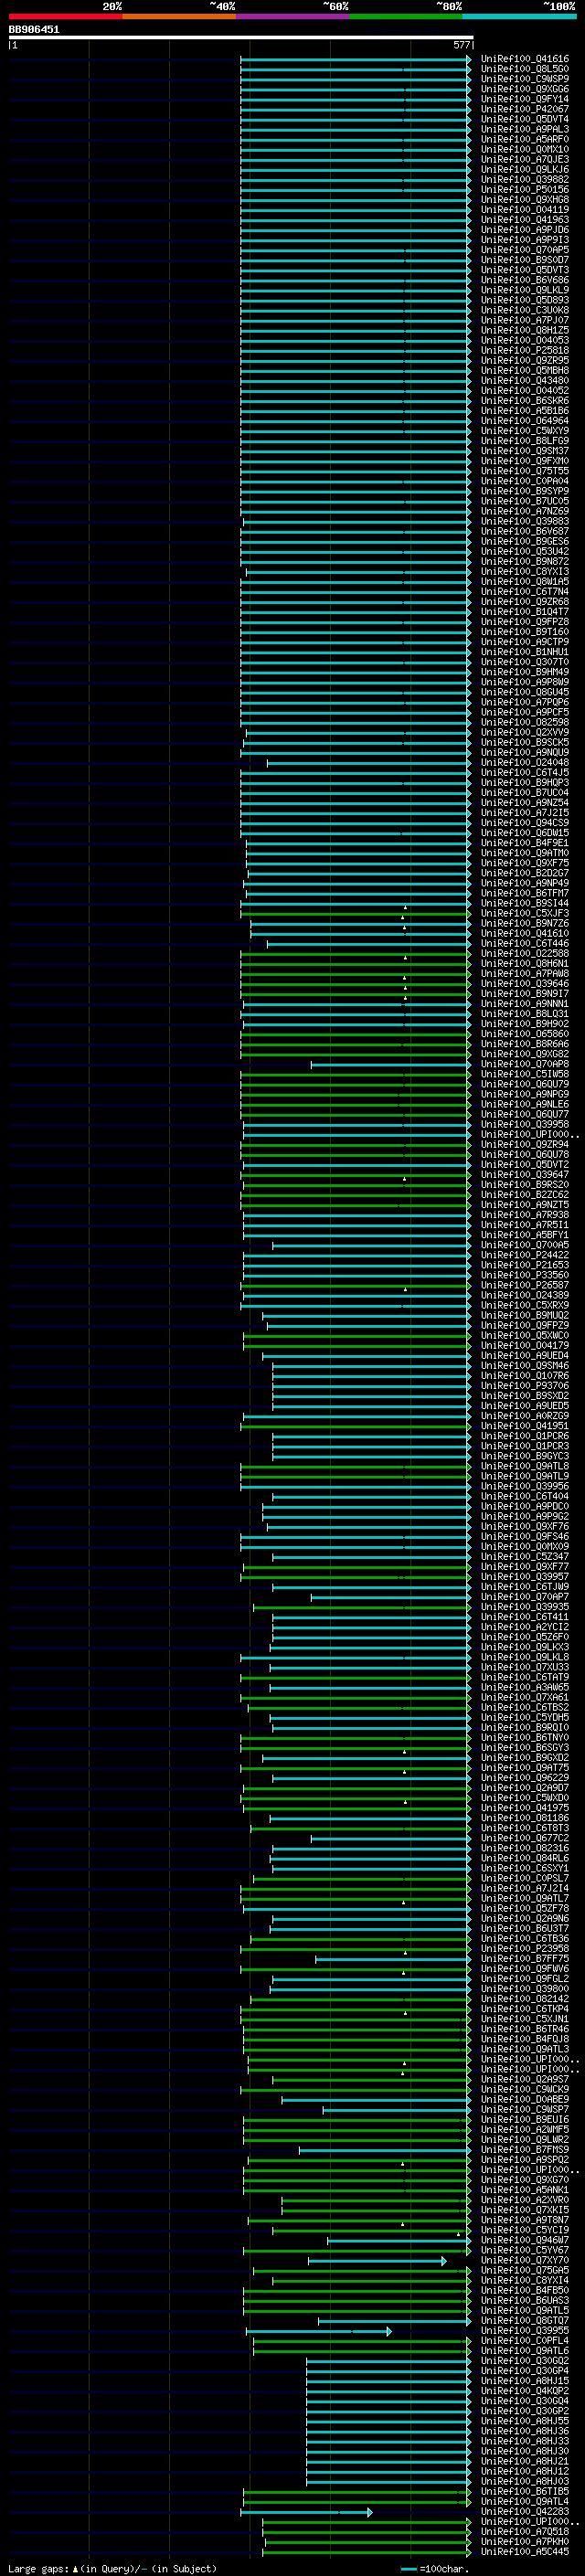The height and width of the screenshot is (2576, 585).
Task: Click hit UniRef100_A7R938
Action: coord(525,1215)
